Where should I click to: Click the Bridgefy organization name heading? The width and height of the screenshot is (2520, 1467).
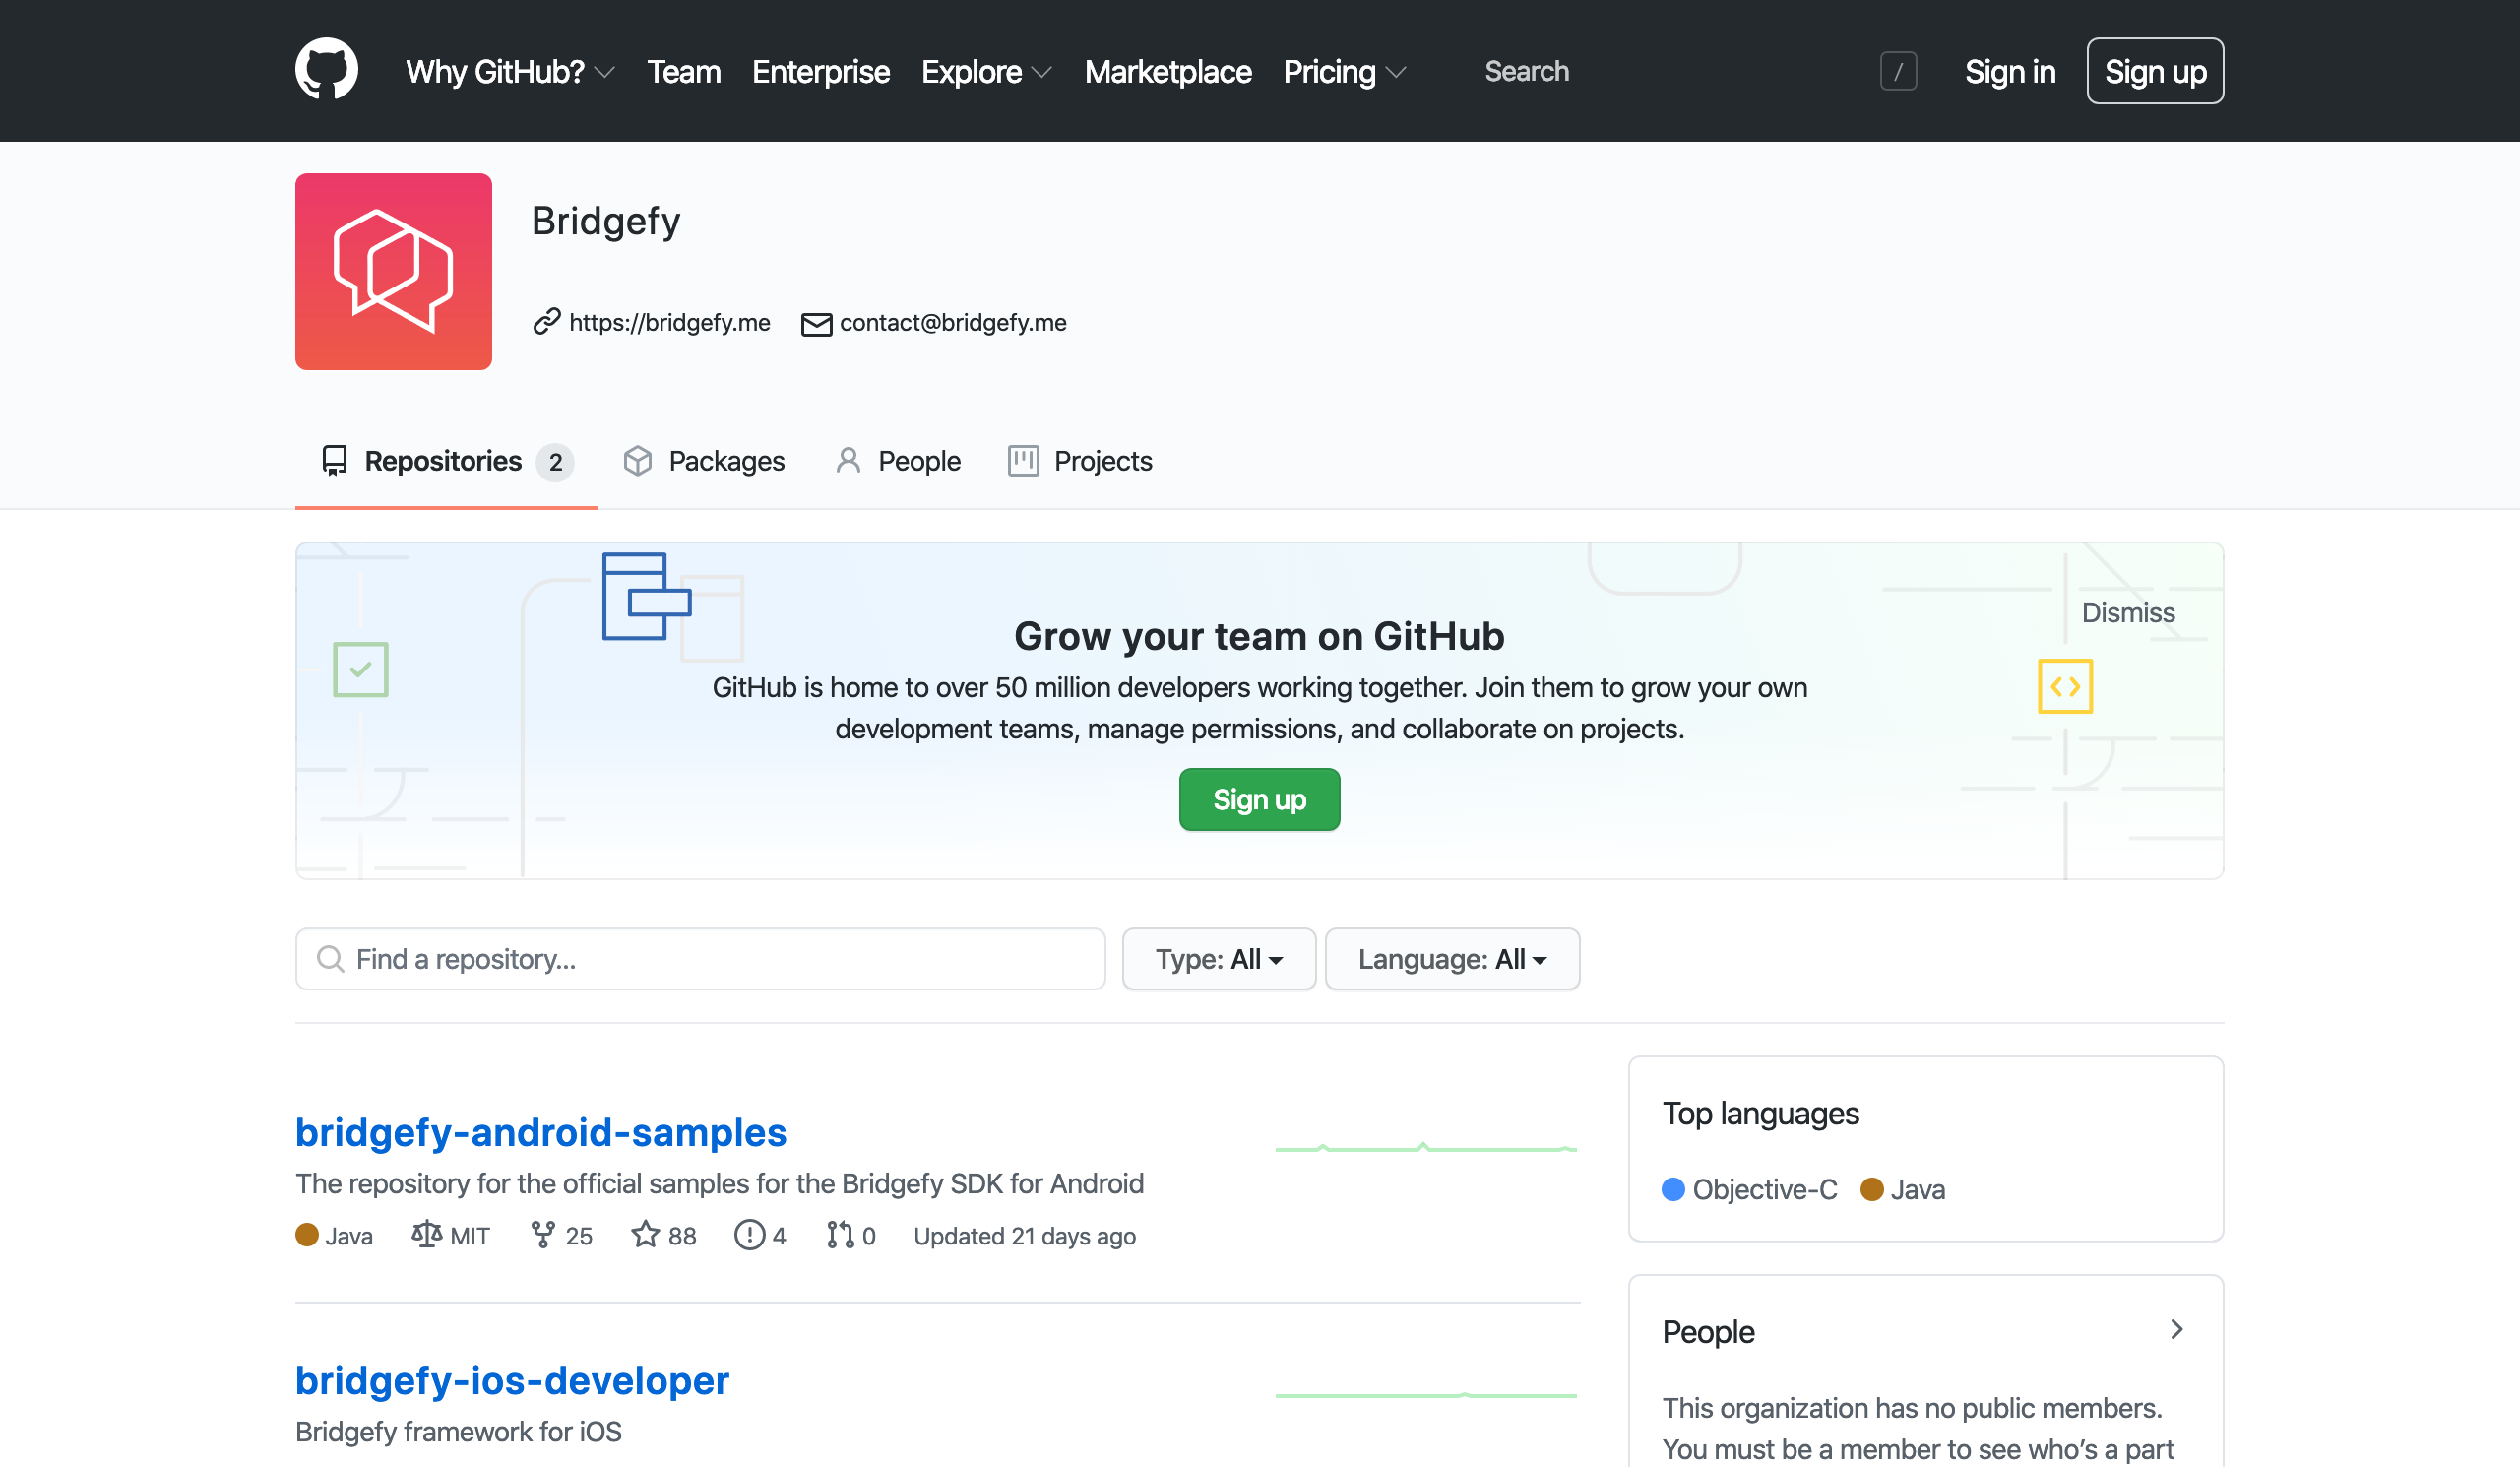click(606, 220)
